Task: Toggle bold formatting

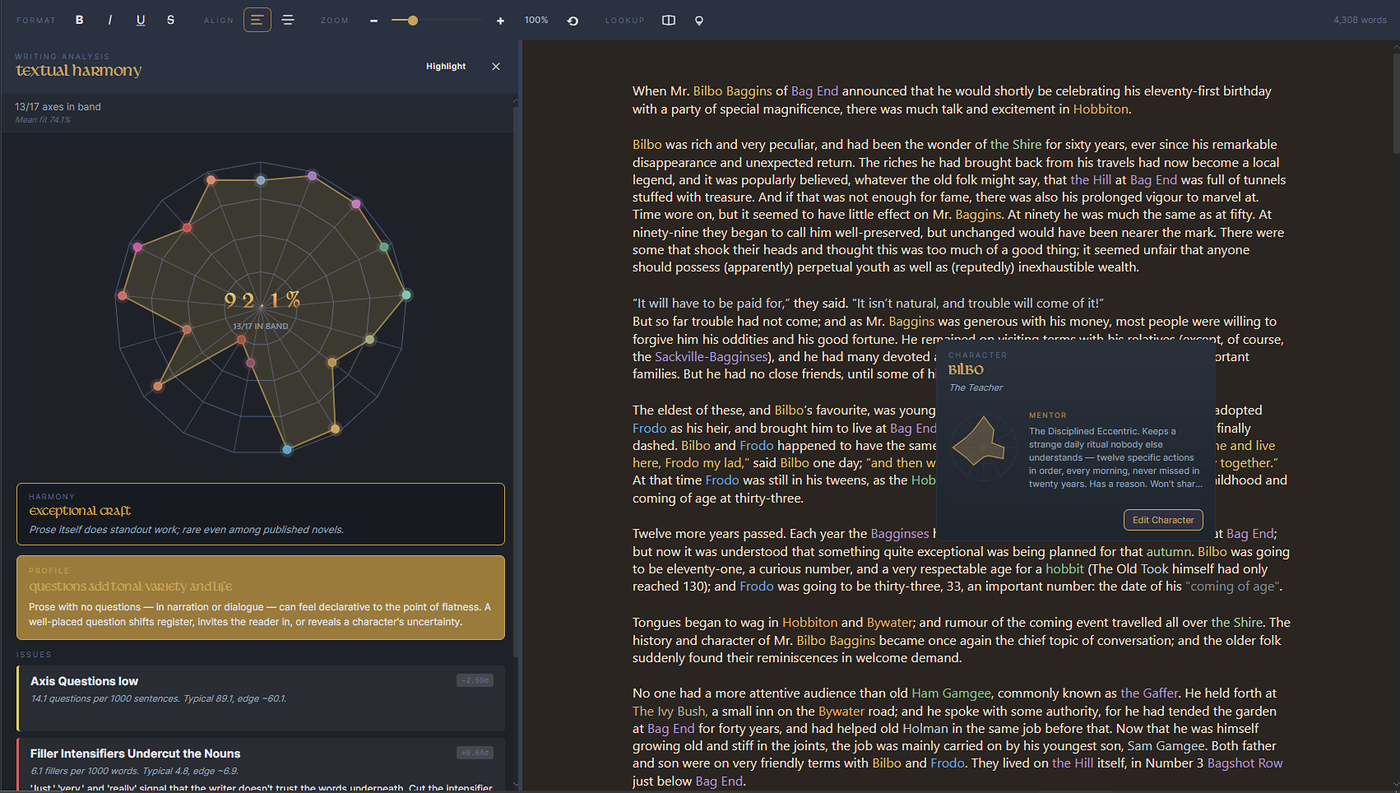Action: click(80, 20)
